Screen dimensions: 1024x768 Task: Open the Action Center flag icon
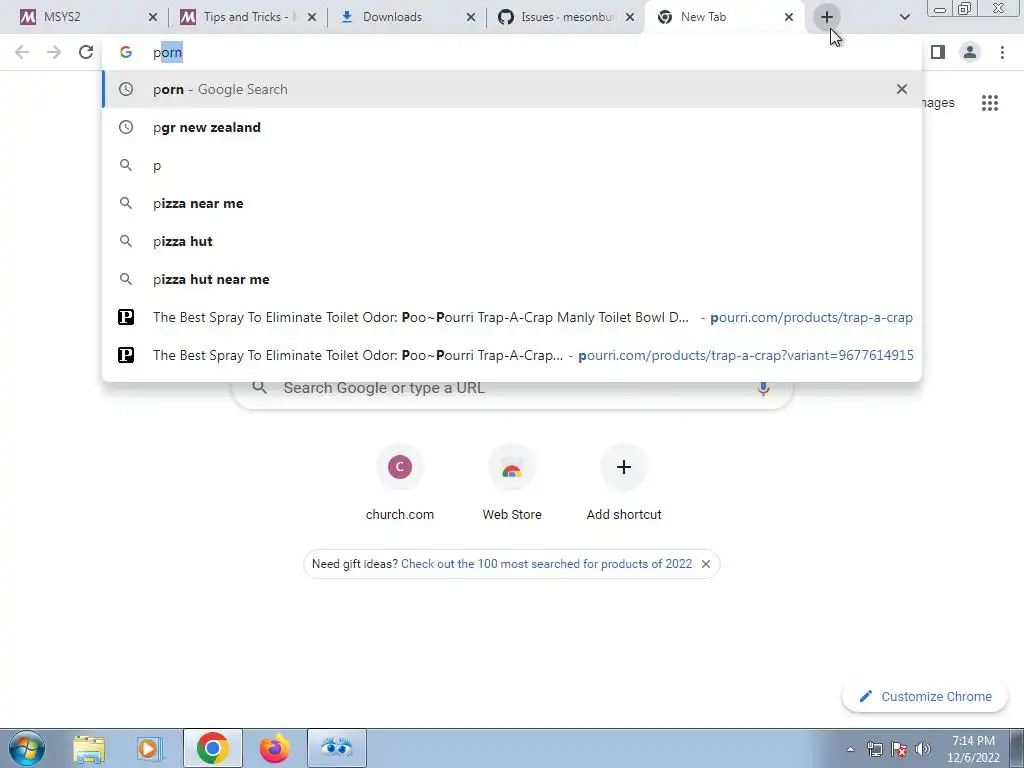tap(899, 749)
